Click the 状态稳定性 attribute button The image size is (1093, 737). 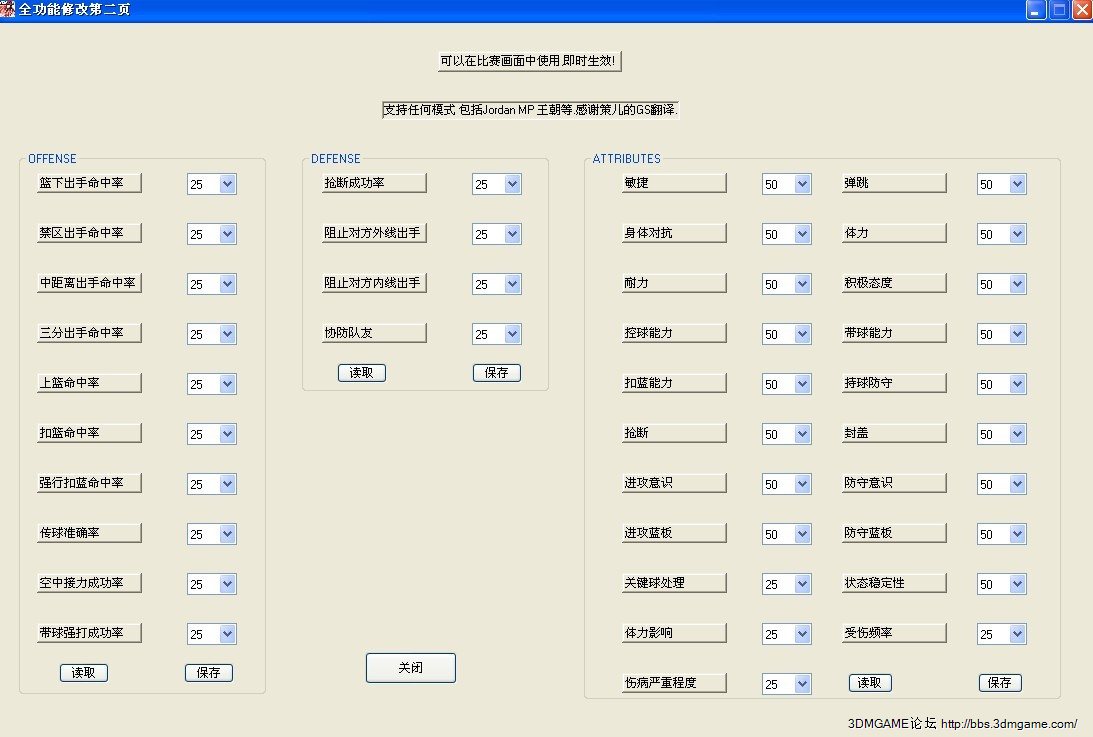click(x=893, y=583)
